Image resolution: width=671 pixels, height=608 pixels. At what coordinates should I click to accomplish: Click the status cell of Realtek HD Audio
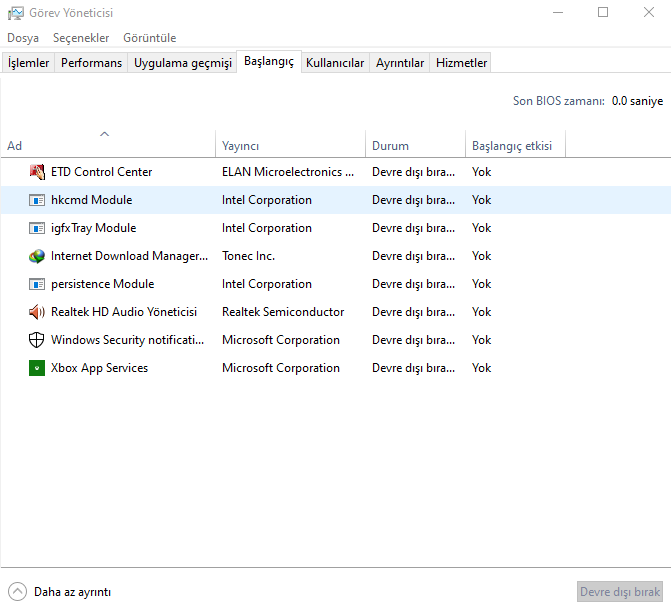coord(413,312)
